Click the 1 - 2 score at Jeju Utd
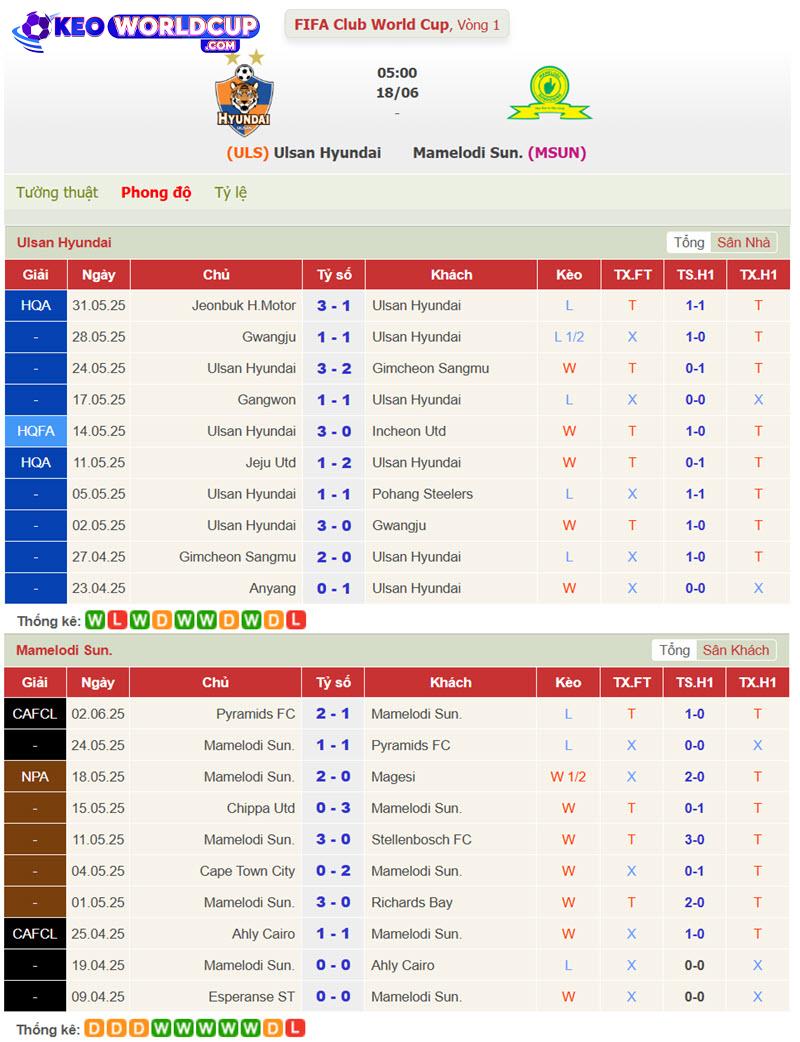The image size is (800, 1042). 334,463
